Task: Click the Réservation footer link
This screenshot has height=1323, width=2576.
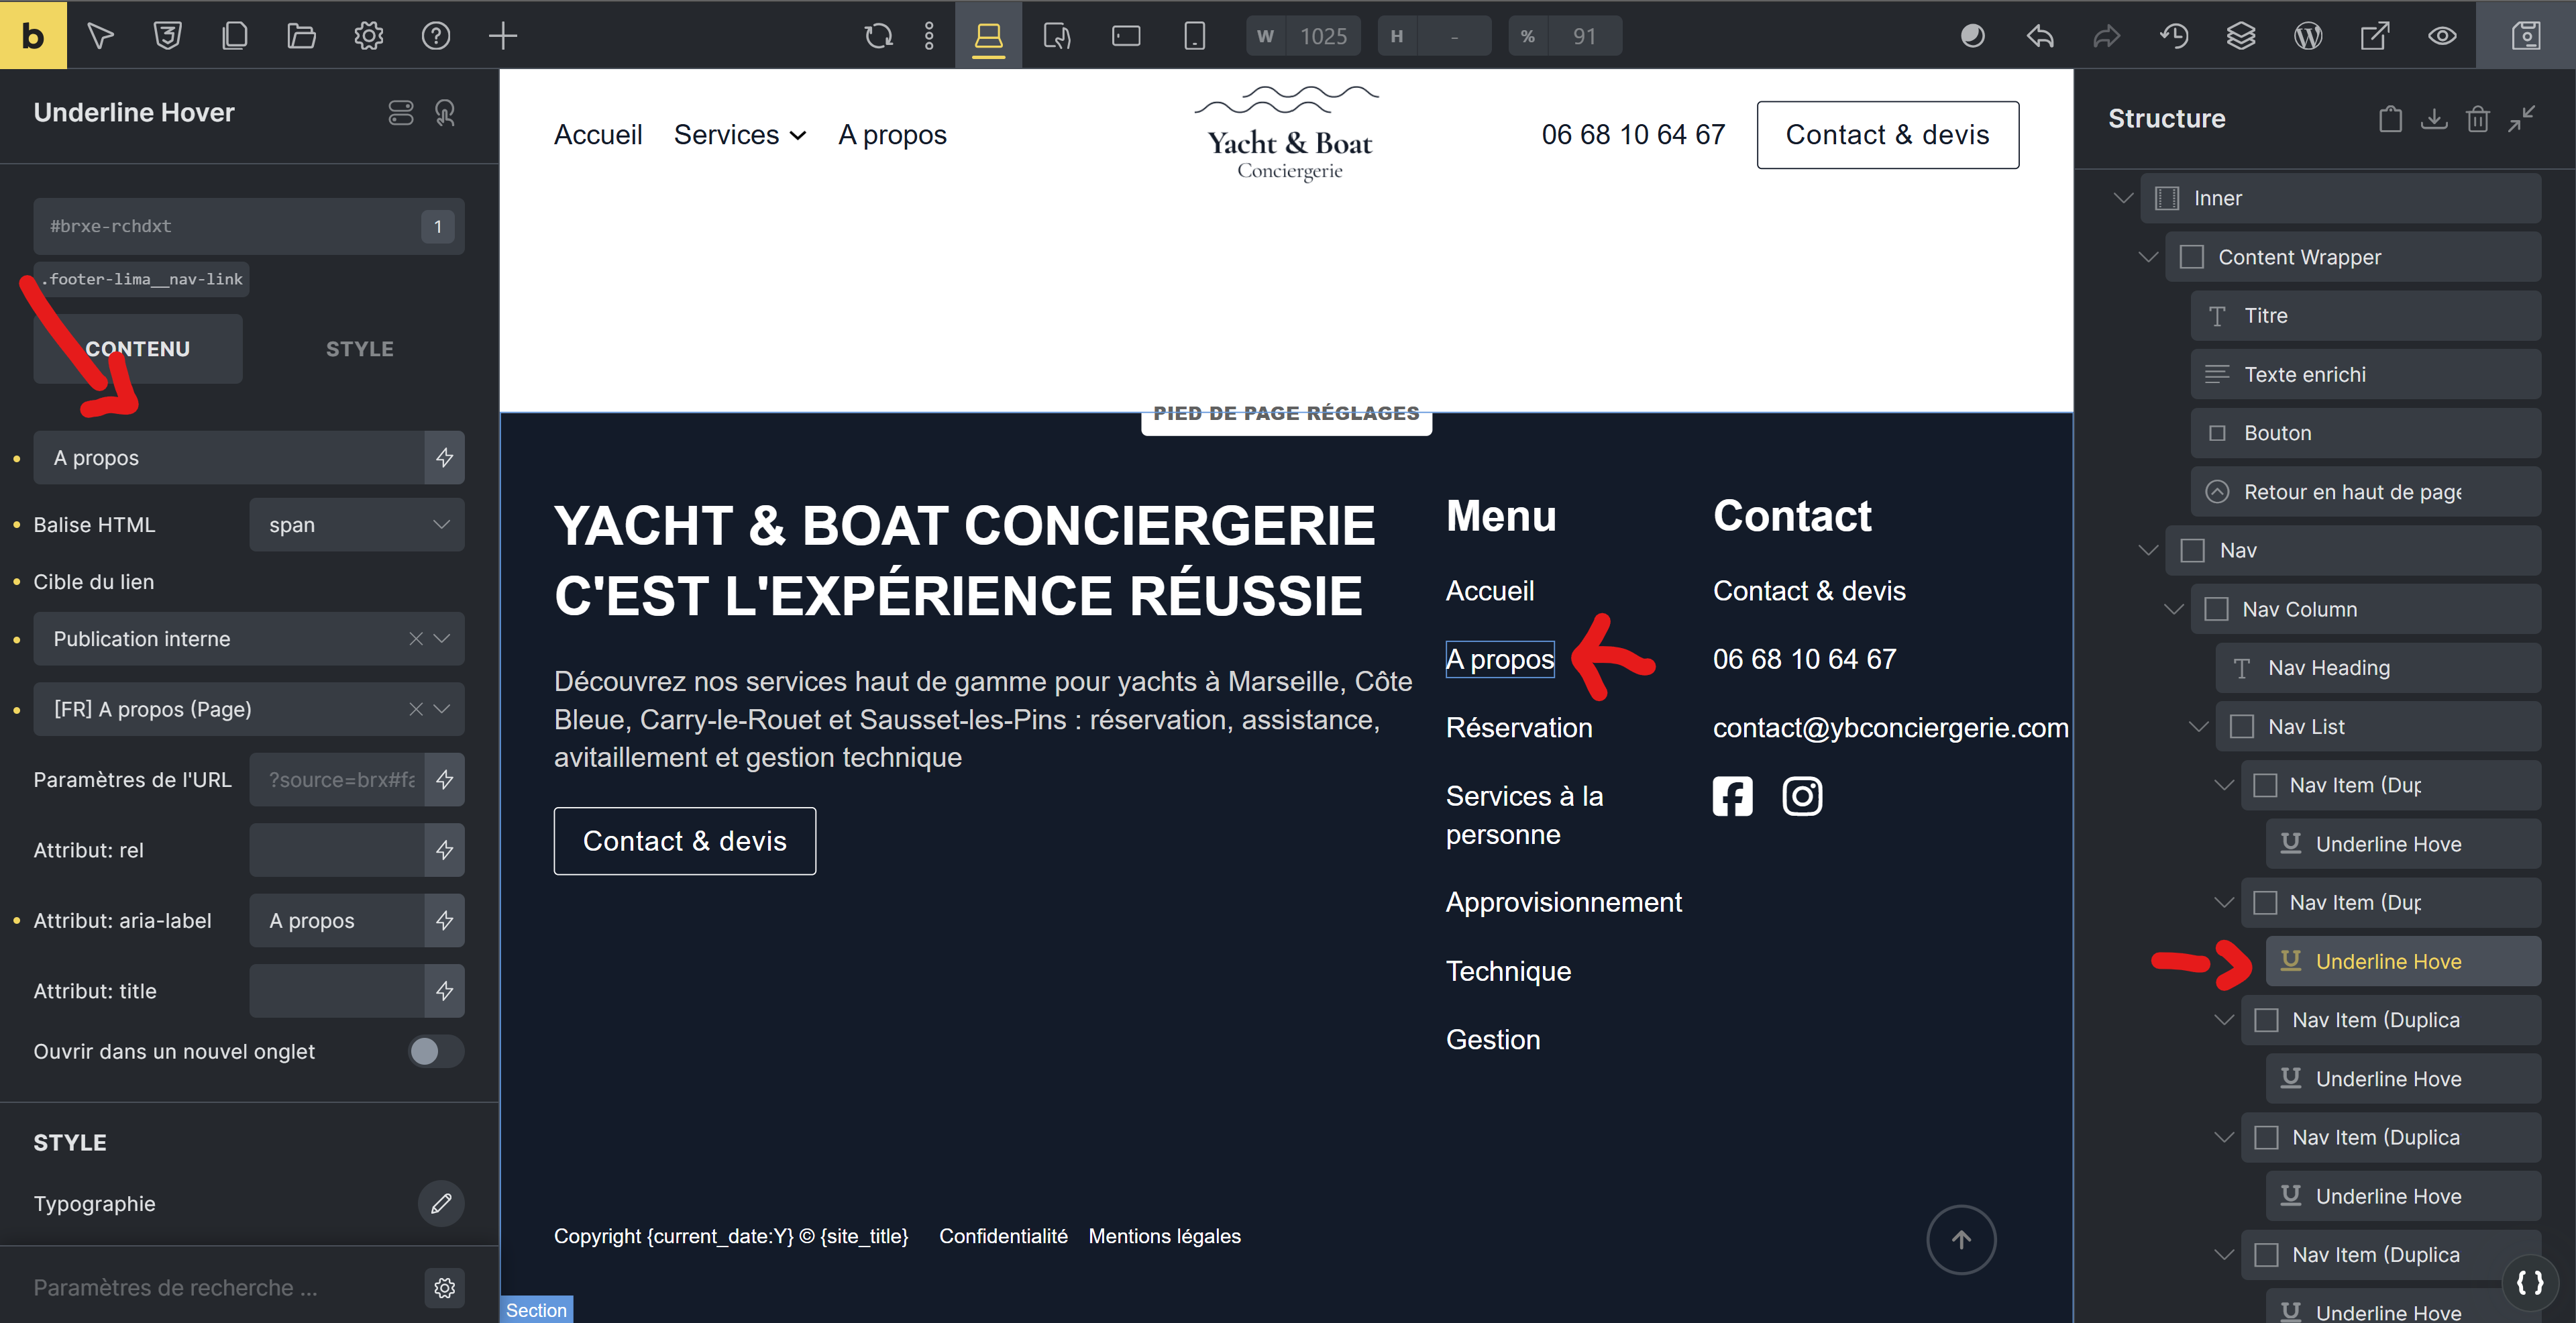Action: pos(1519,728)
